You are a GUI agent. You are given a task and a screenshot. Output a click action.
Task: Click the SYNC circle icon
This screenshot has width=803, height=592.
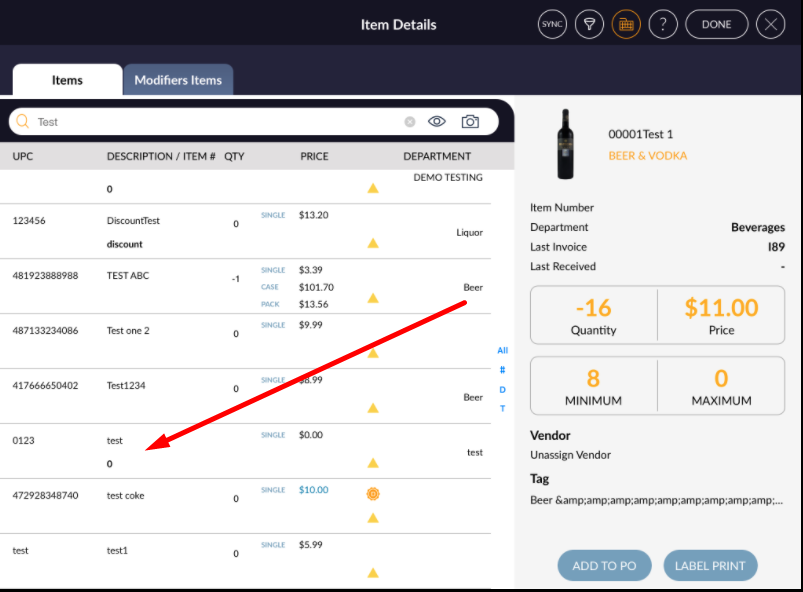(552, 25)
